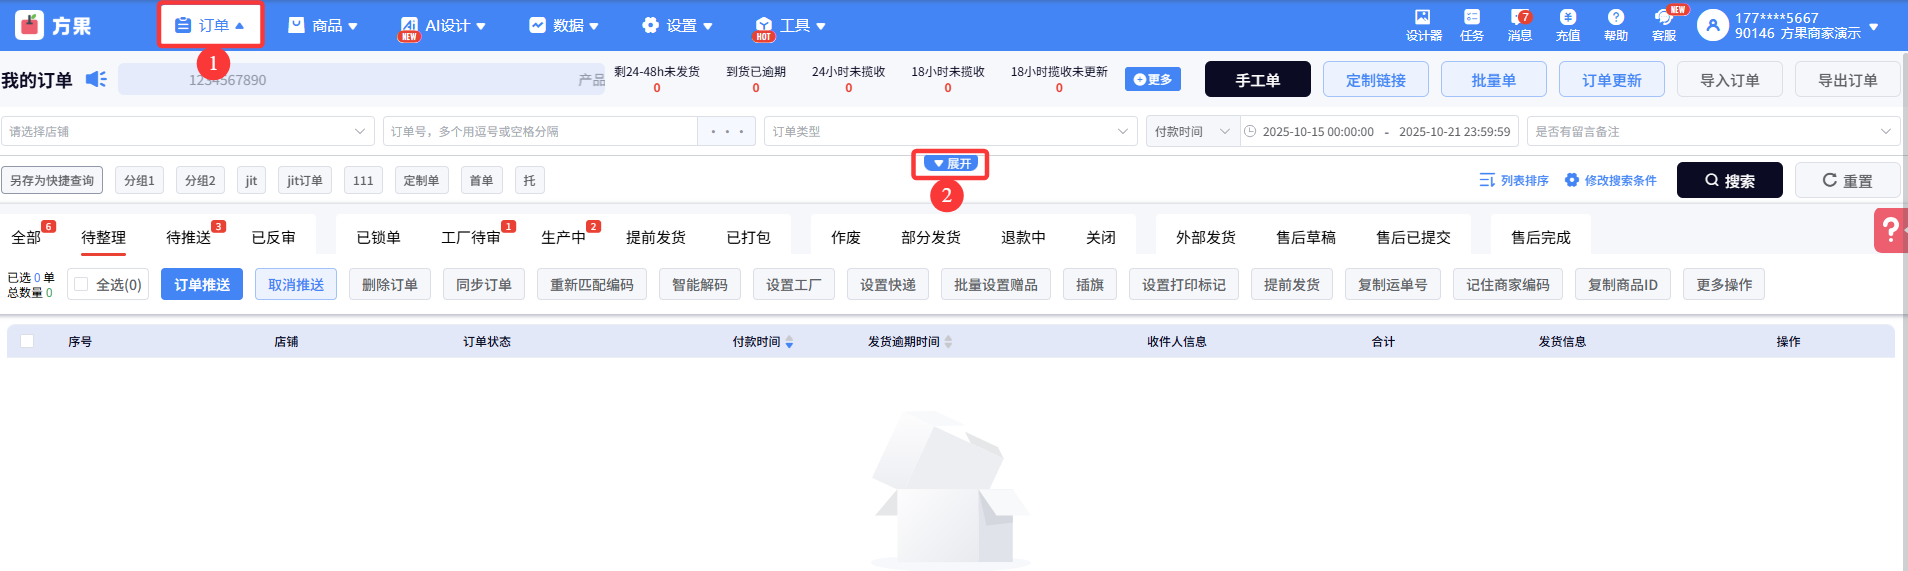The height and width of the screenshot is (571, 1908).
Task: Switch to the 待推送 tab
Action: coord(188,237)
